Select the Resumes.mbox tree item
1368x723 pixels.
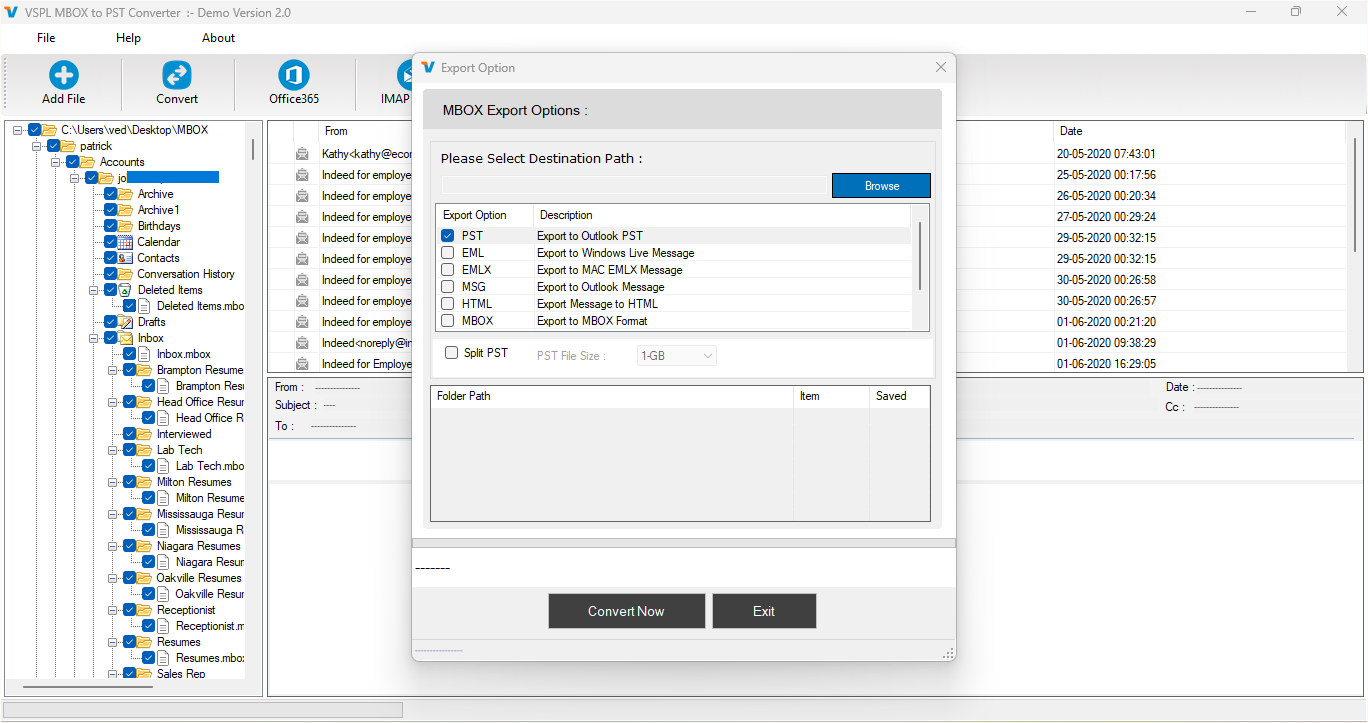pyautogui.click(x=210, y=658)
